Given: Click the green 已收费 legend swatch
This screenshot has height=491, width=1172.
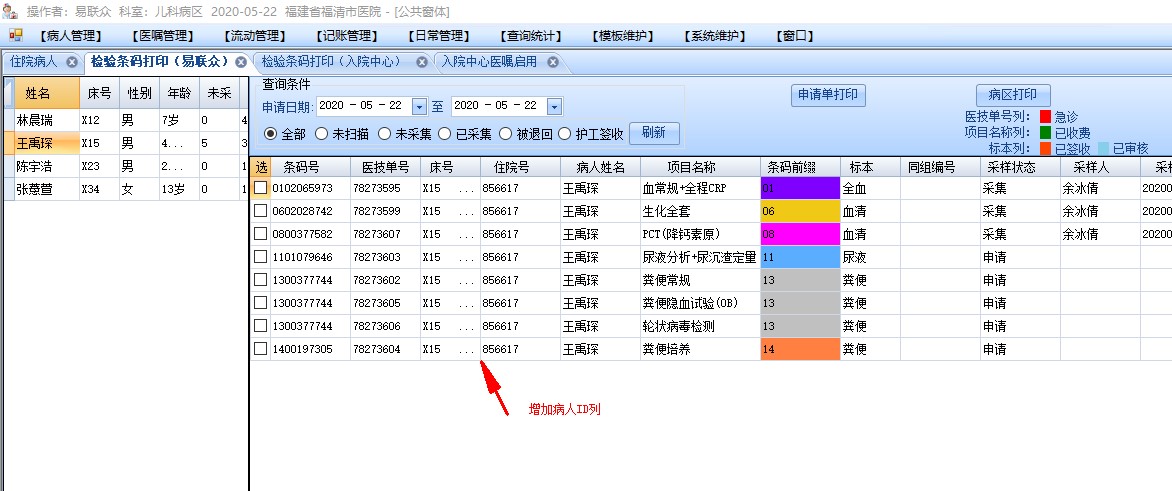Looking at the screenshot, I should tap(1045, 132).
